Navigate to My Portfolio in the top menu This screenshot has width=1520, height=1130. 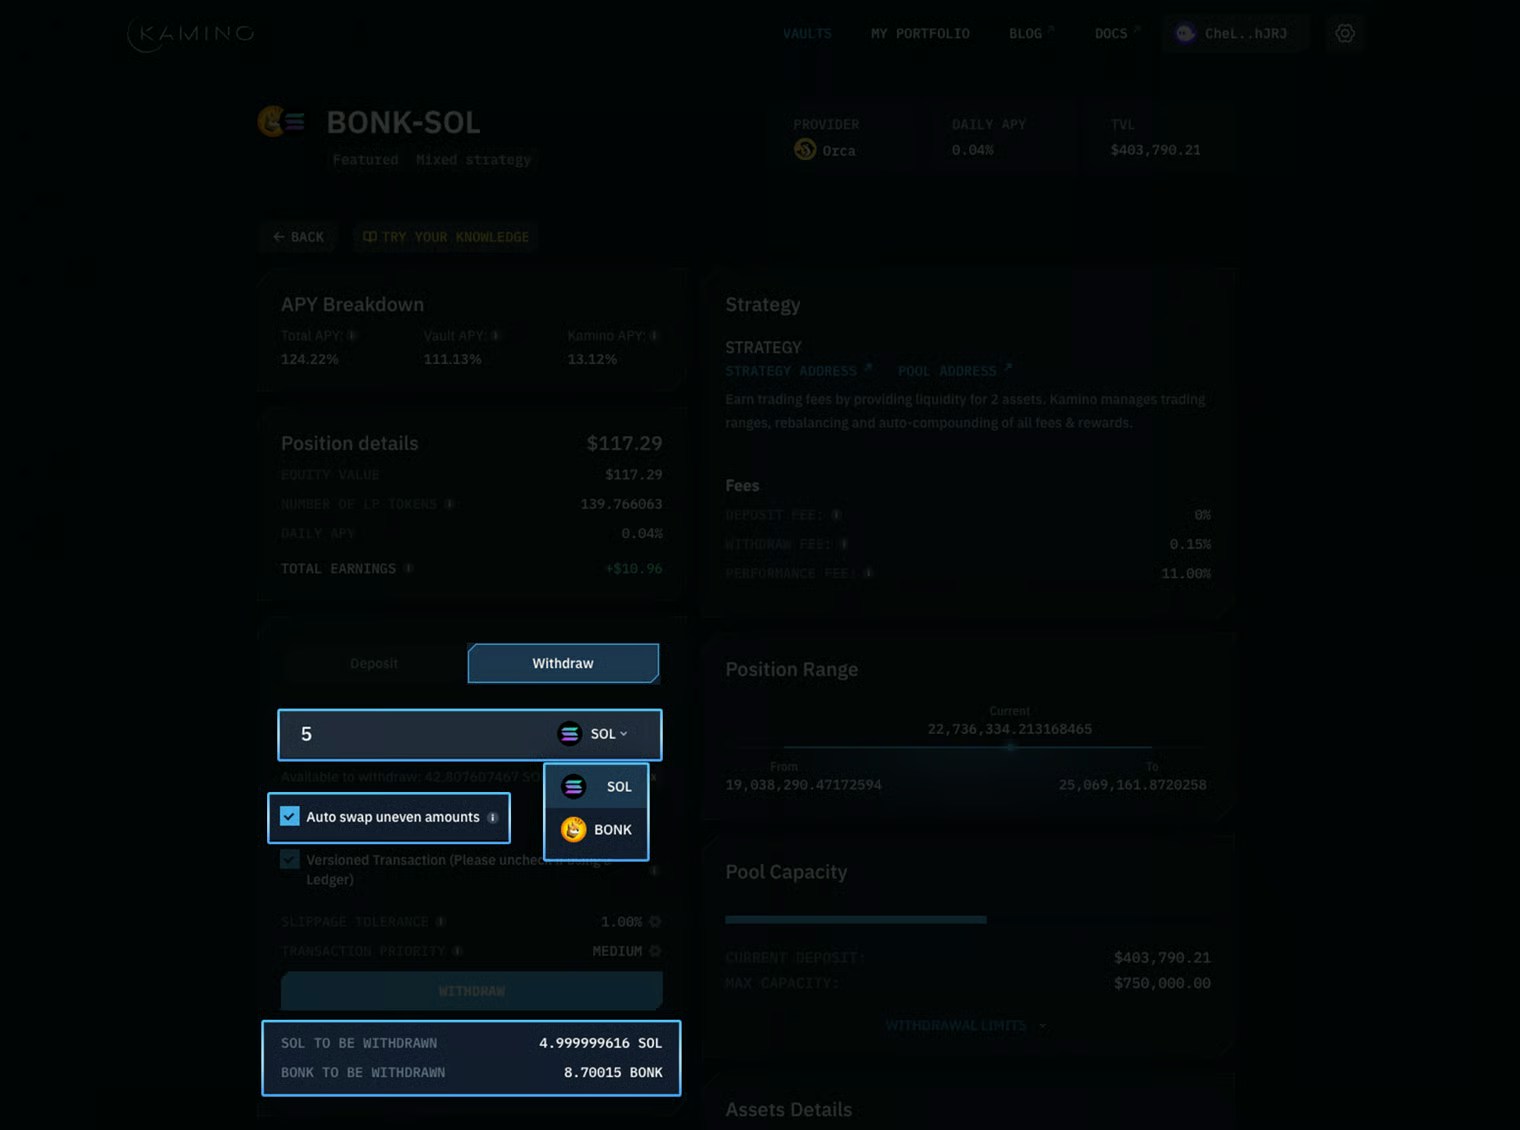coord(920,33)
